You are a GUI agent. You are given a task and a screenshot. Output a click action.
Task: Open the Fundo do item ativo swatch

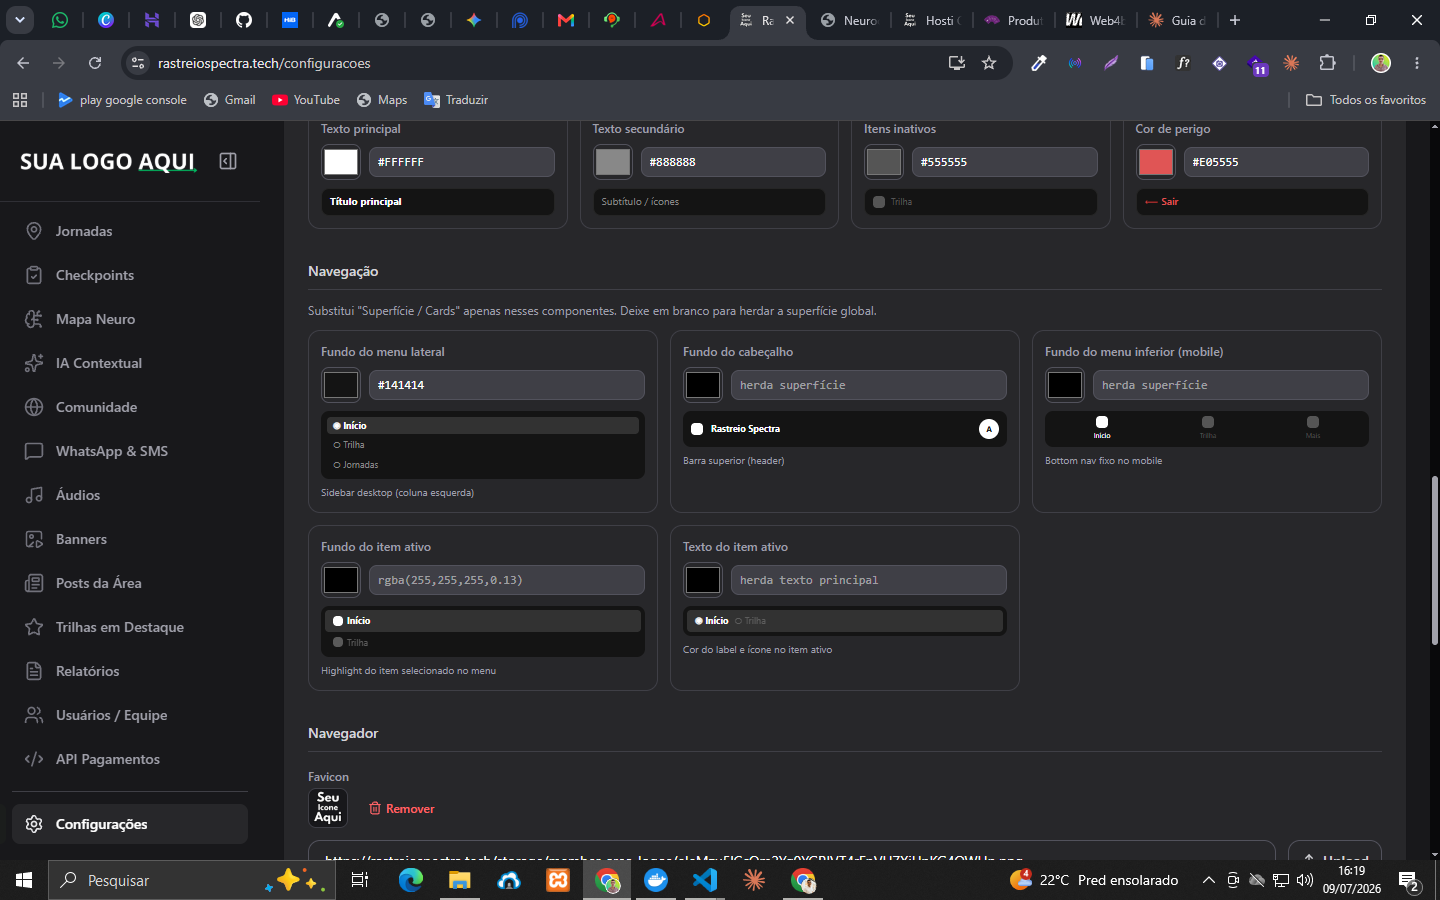tap(341, 580)
